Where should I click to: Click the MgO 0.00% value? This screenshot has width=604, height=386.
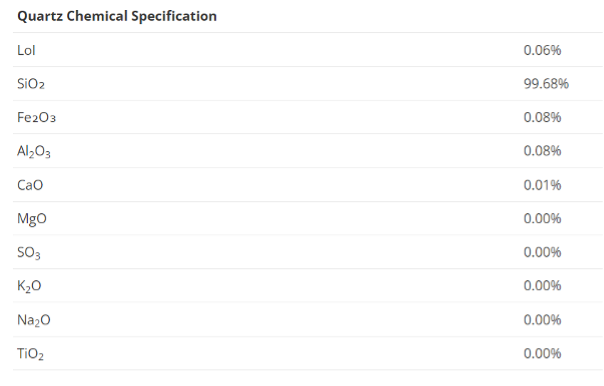pyautogui.click(x=542, y=218)
